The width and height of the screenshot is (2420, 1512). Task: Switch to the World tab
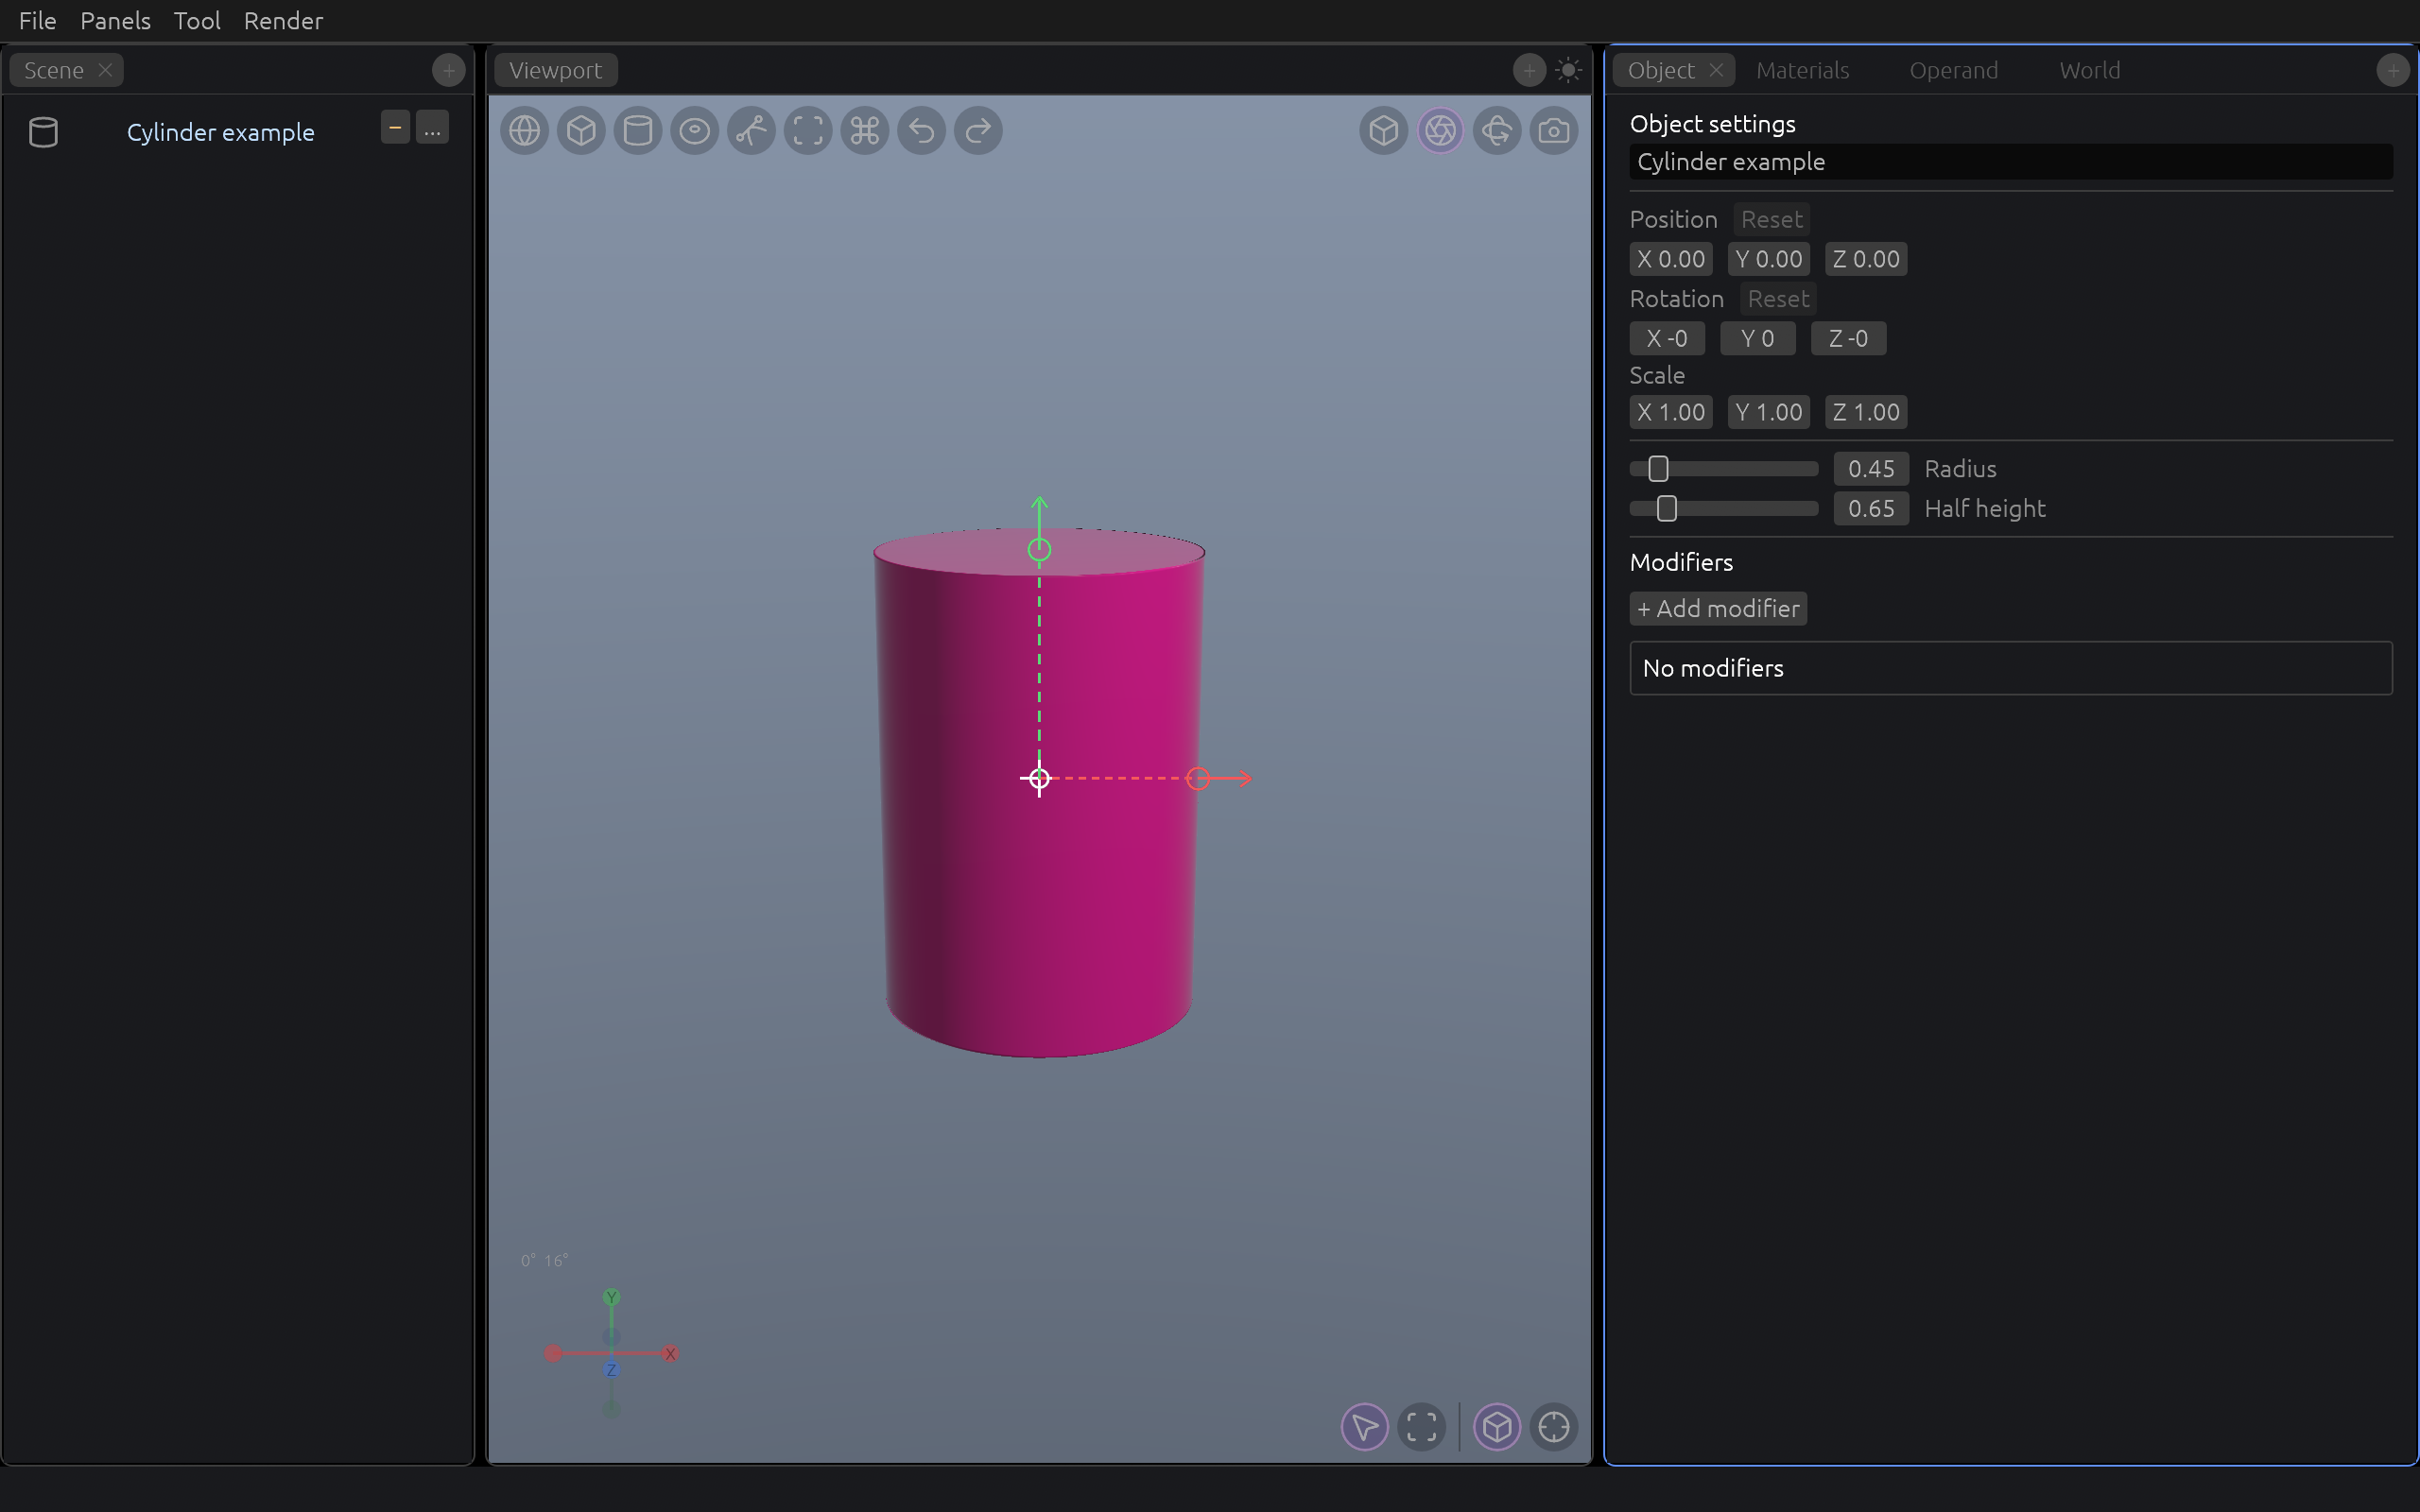(x=2089, y=70)
